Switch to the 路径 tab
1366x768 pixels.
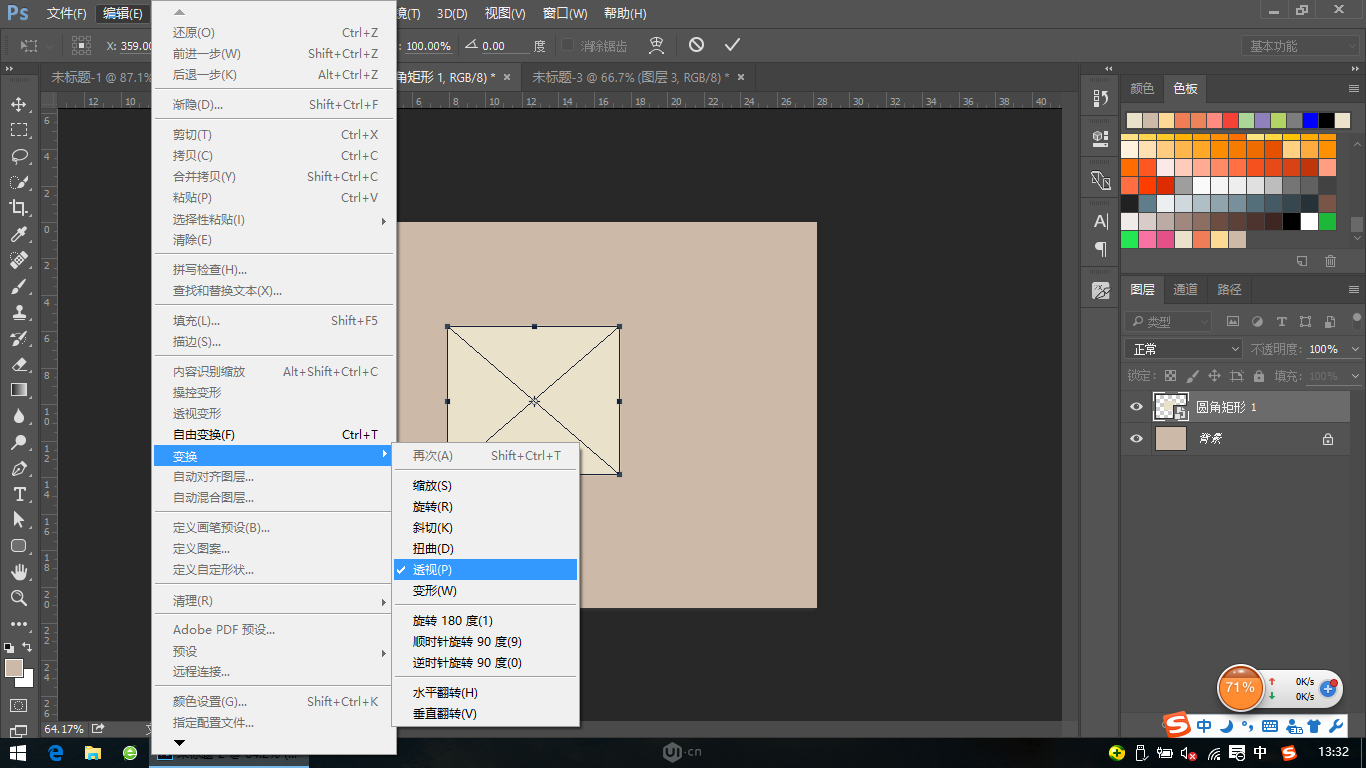coord(1229,289)
